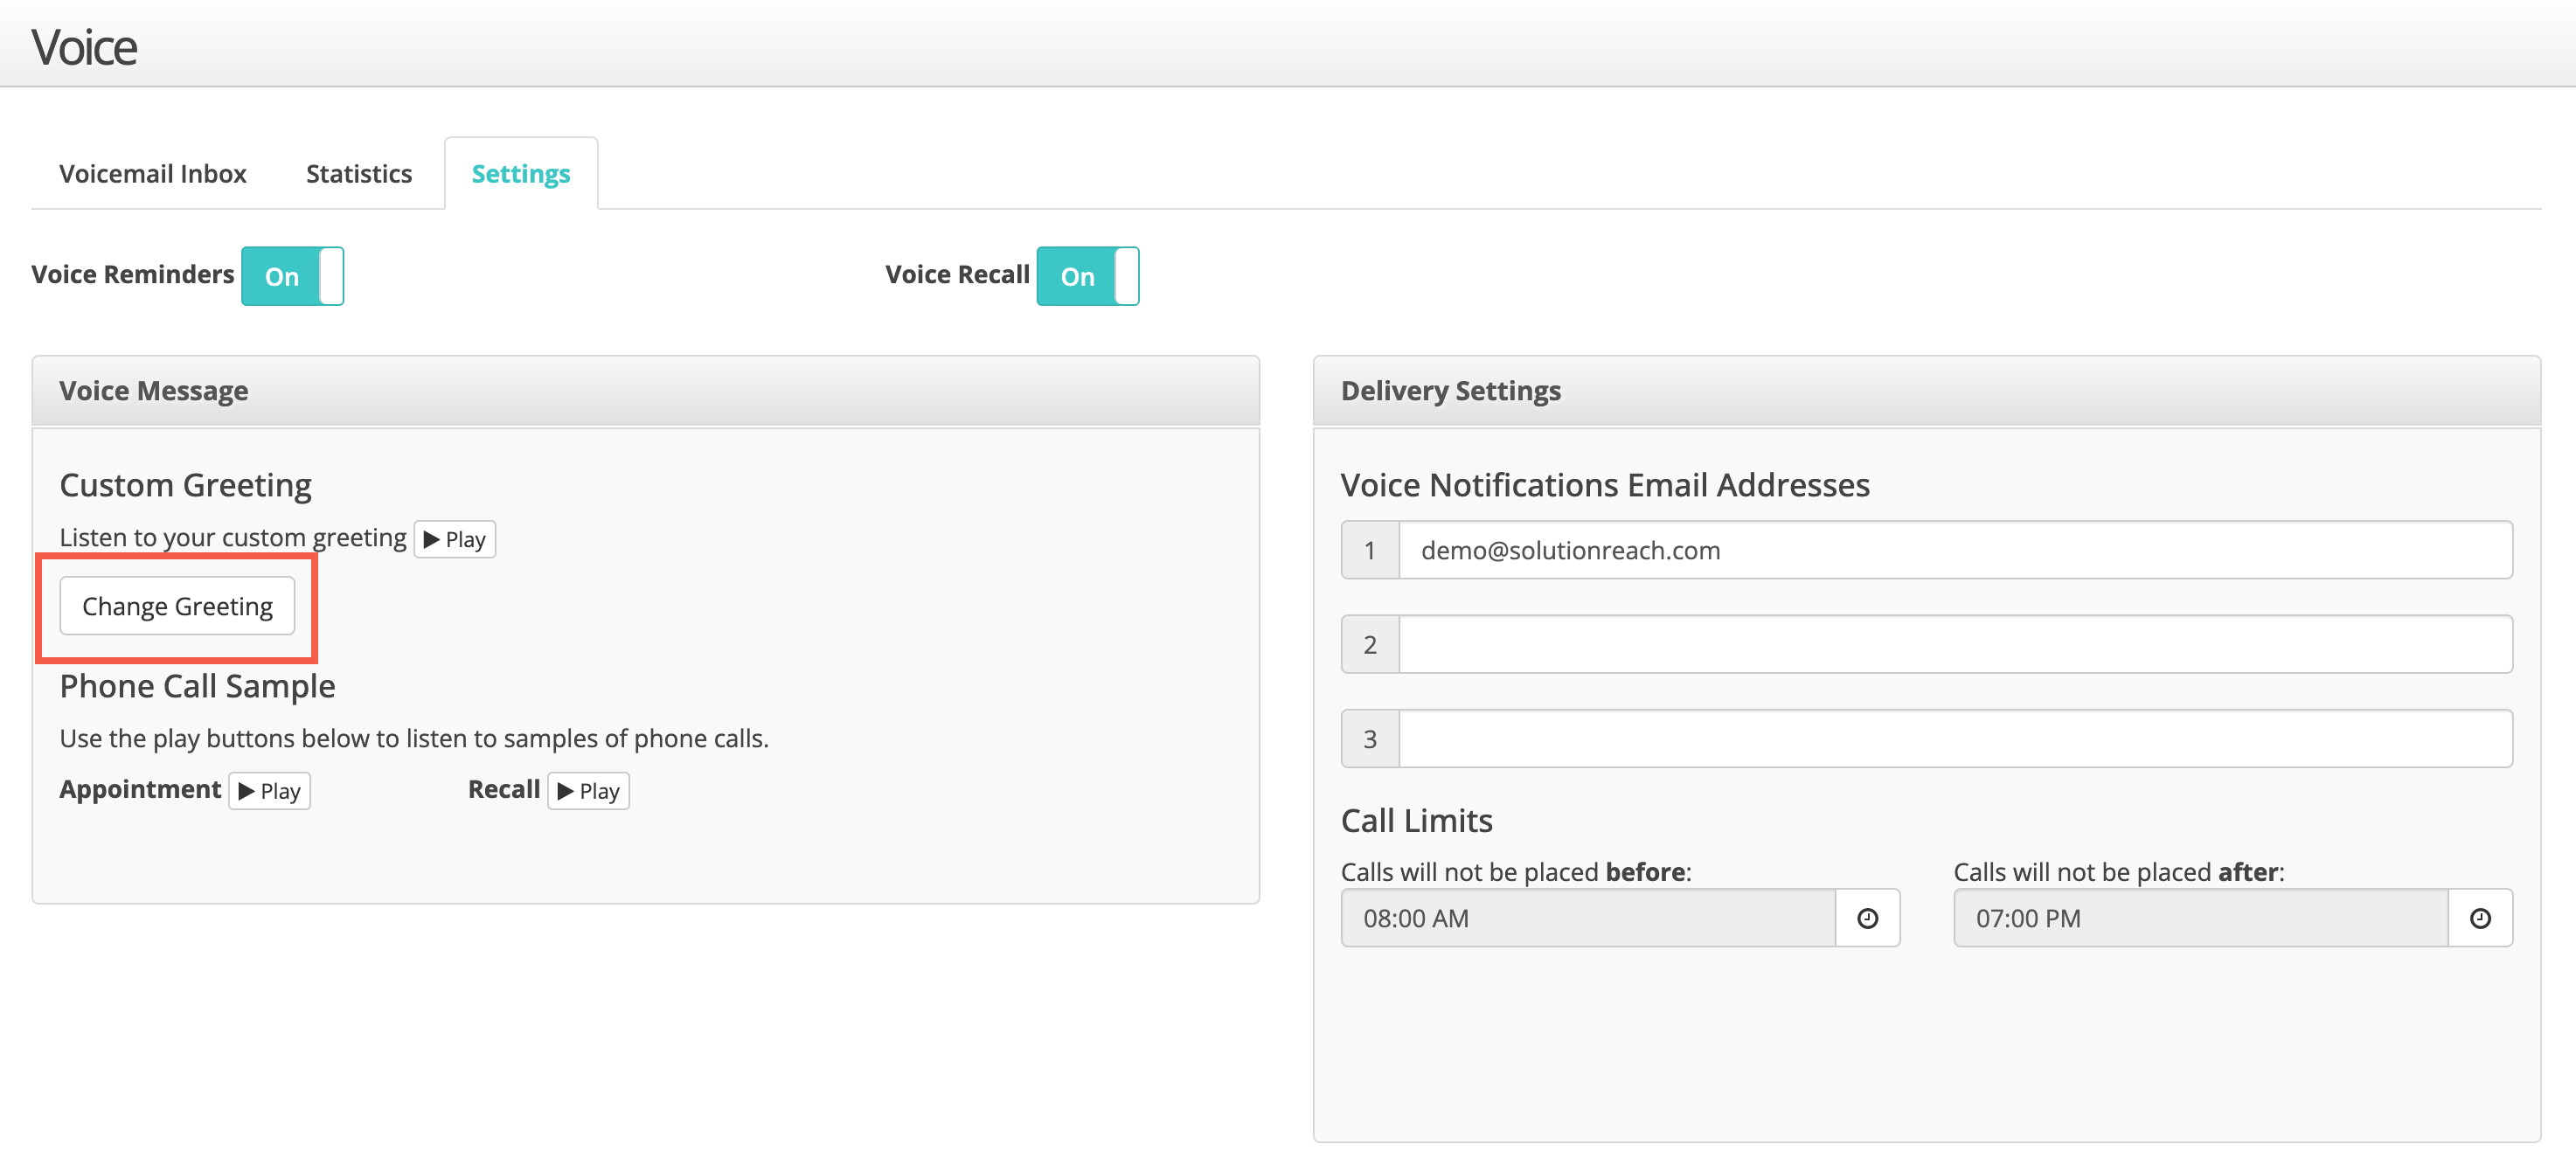The height and width of the screenshot is (1172, 2576).
Task: Toggle Voice Recall switch off
Action: point(1088,276)
